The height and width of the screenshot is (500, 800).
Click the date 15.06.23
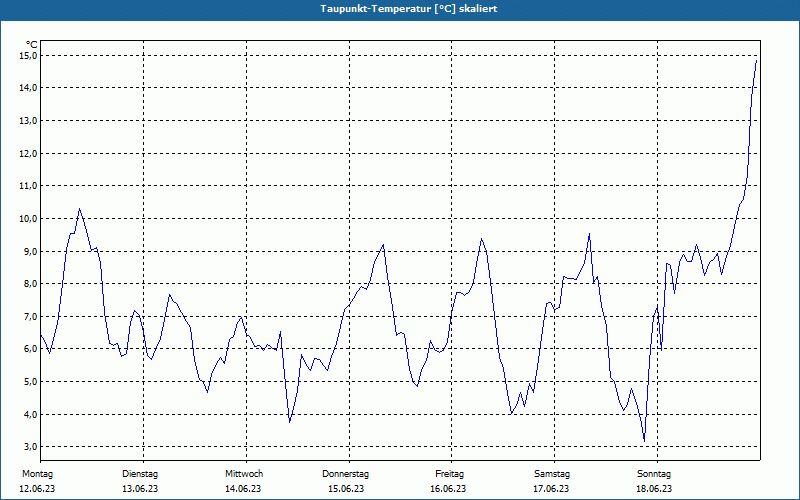coord(346,489)
